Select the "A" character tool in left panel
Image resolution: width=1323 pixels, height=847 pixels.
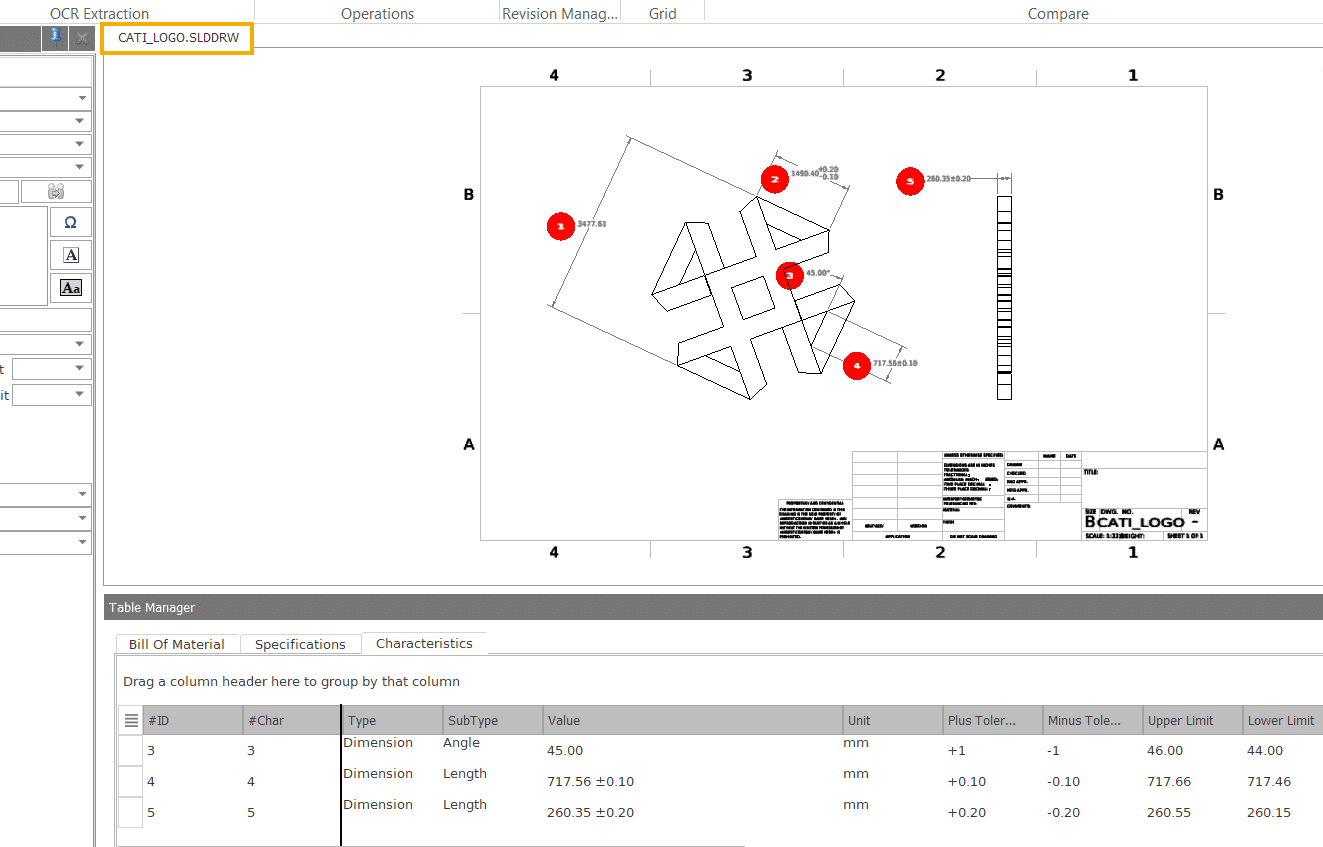tap(70, 255)
